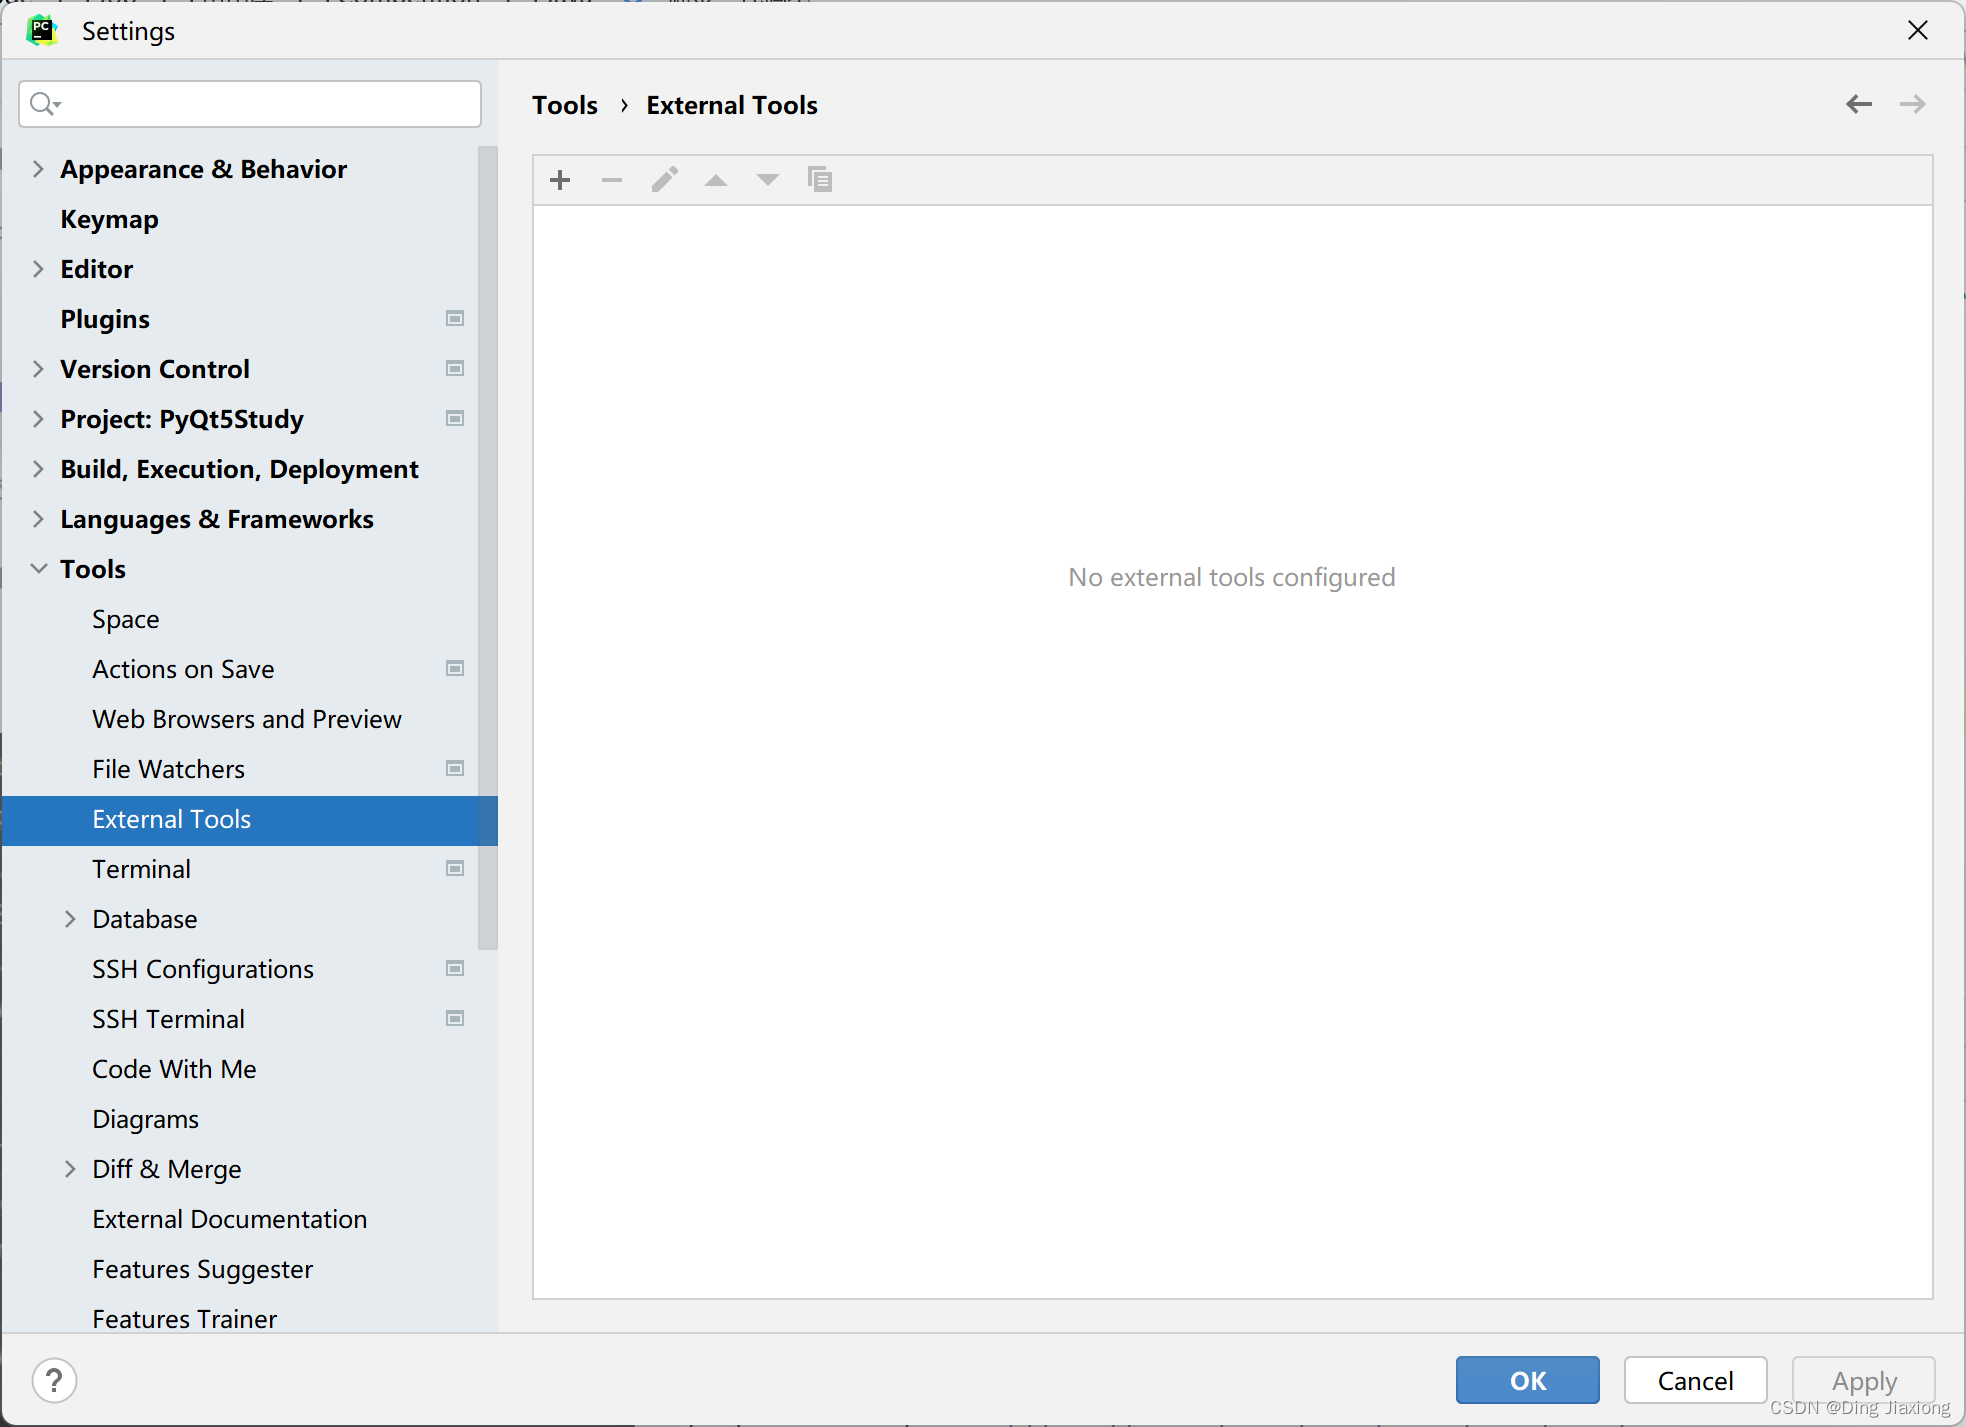Image resolution: width=1966 pixels, height=1427 pixels.
Task: Expand the Database subsection
Action: pos(70,919)
